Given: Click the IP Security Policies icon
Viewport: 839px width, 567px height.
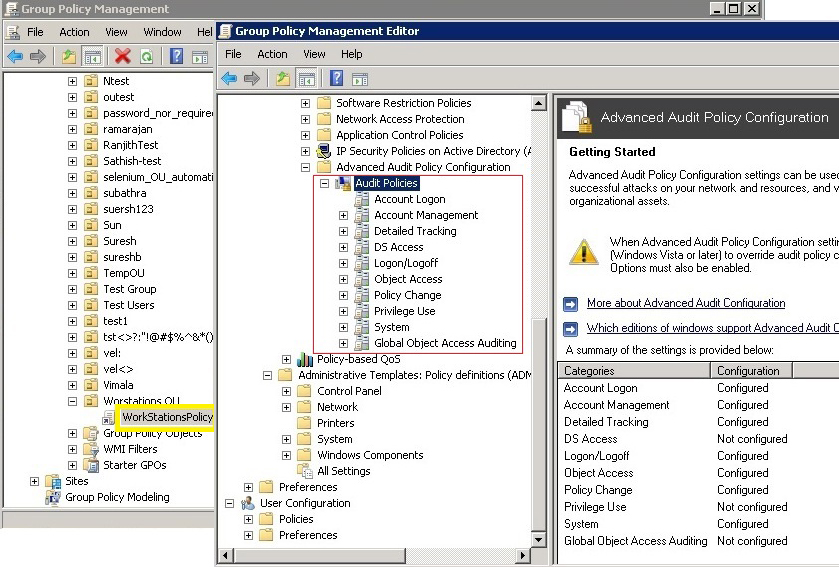Looking at the screenshot, I should 324,151.
